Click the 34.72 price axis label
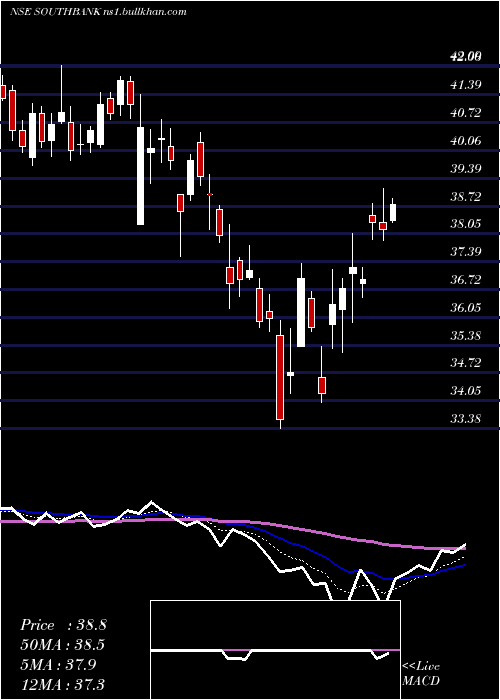This screenshot has height=700, width=500. (x=465, y=363)
